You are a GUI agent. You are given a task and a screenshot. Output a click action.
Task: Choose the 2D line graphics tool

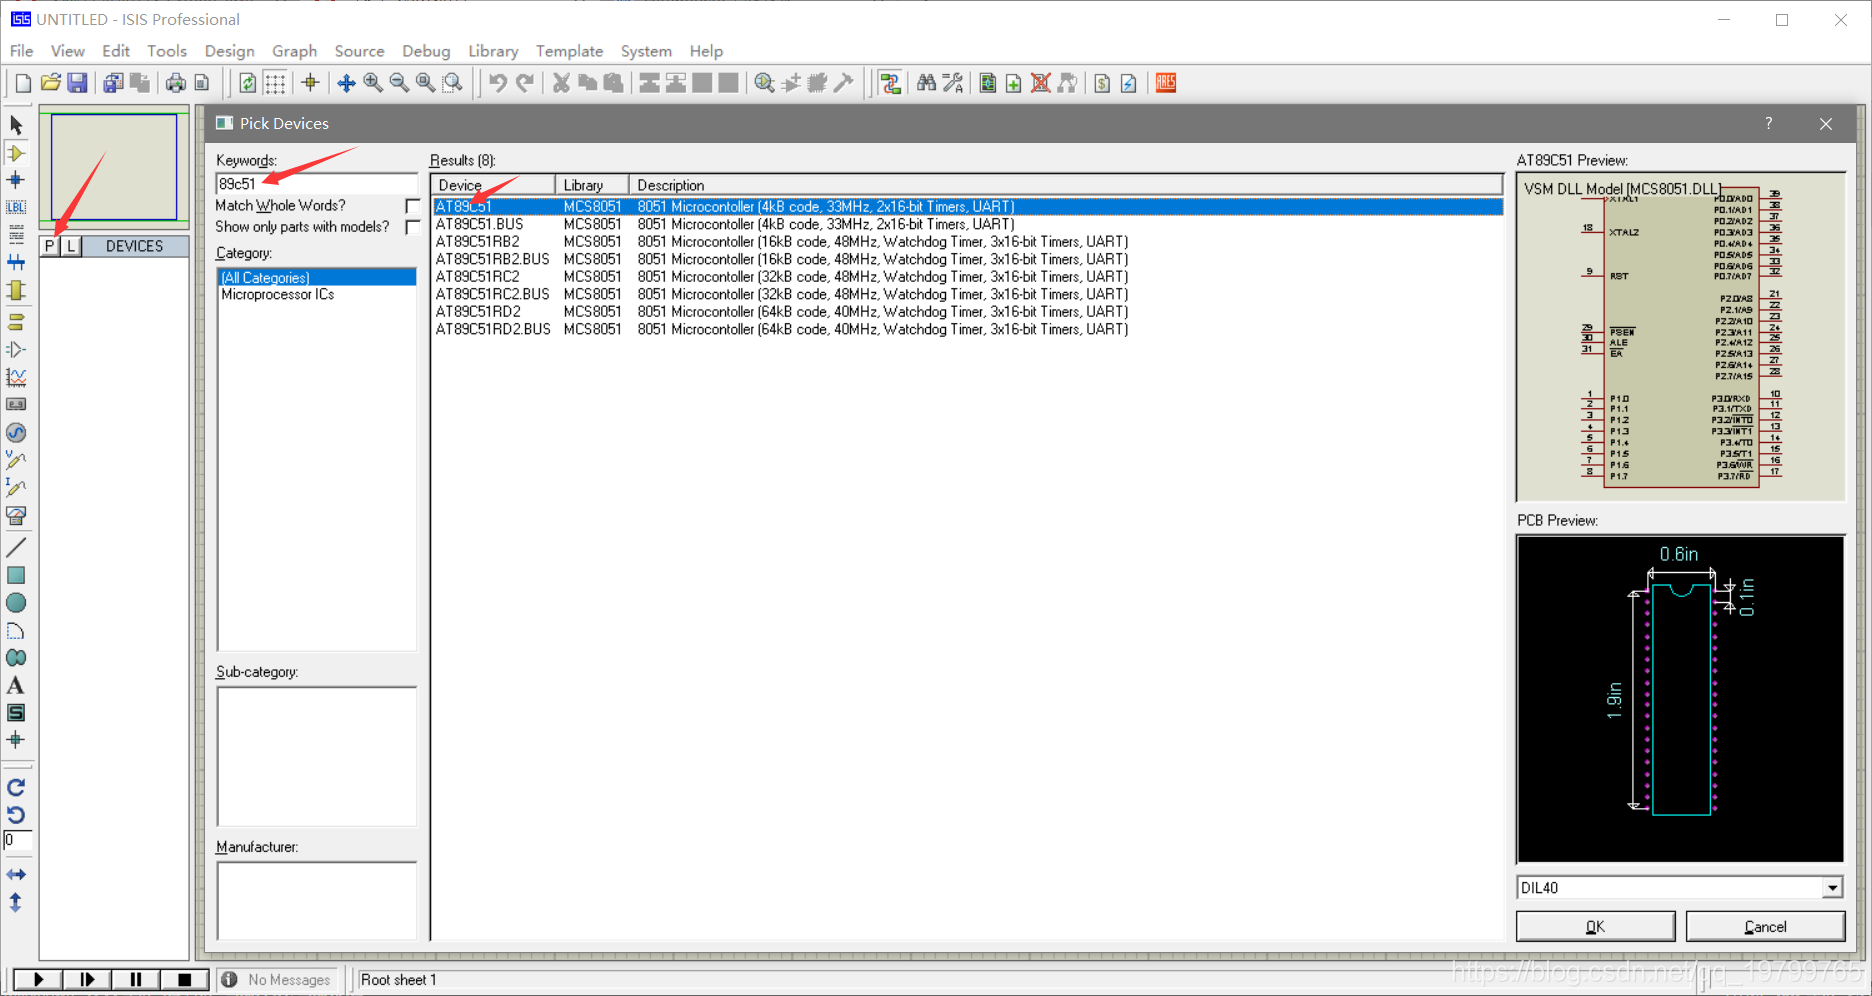pos(16,547)
